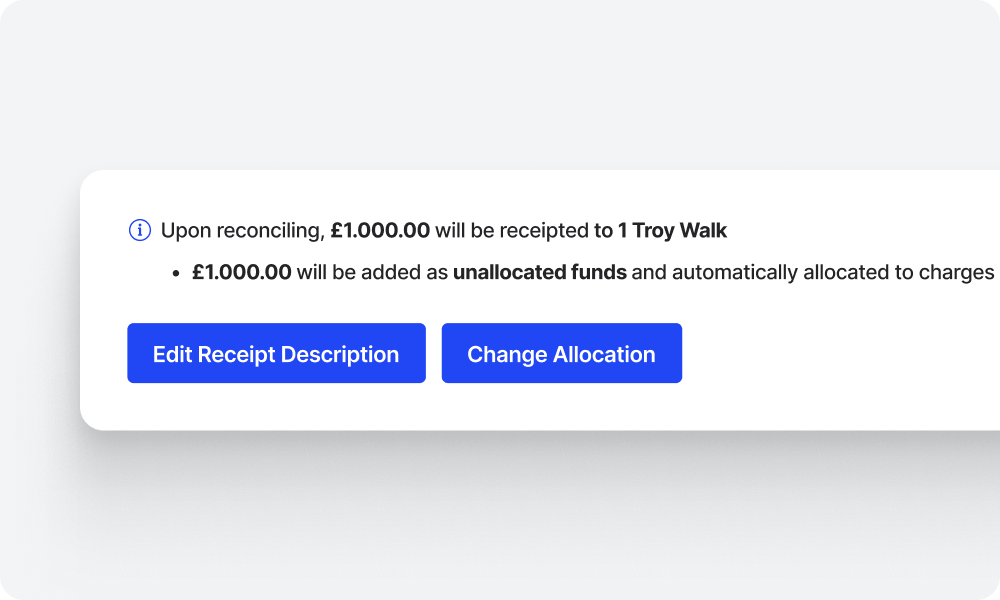Change the payment allocation
Screen dimensions: 1000x600
coord(561,353)
